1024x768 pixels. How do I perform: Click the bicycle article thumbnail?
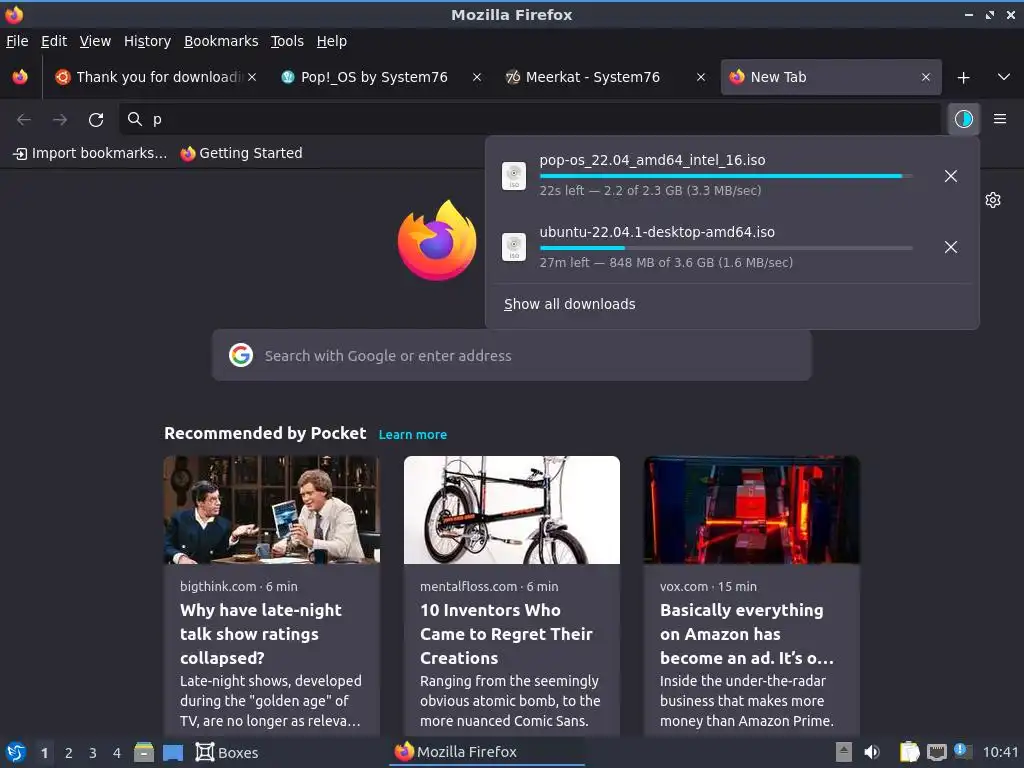tap(511, 509)
